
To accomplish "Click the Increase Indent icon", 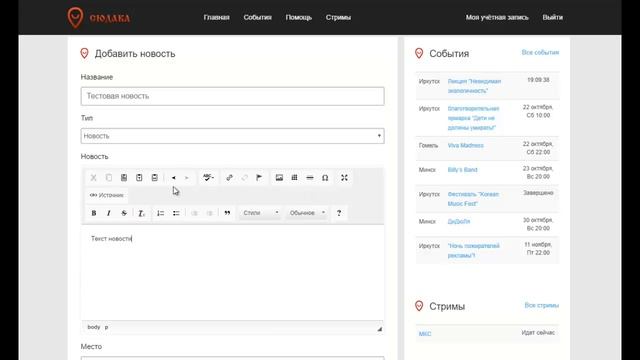I will [210, 213].
